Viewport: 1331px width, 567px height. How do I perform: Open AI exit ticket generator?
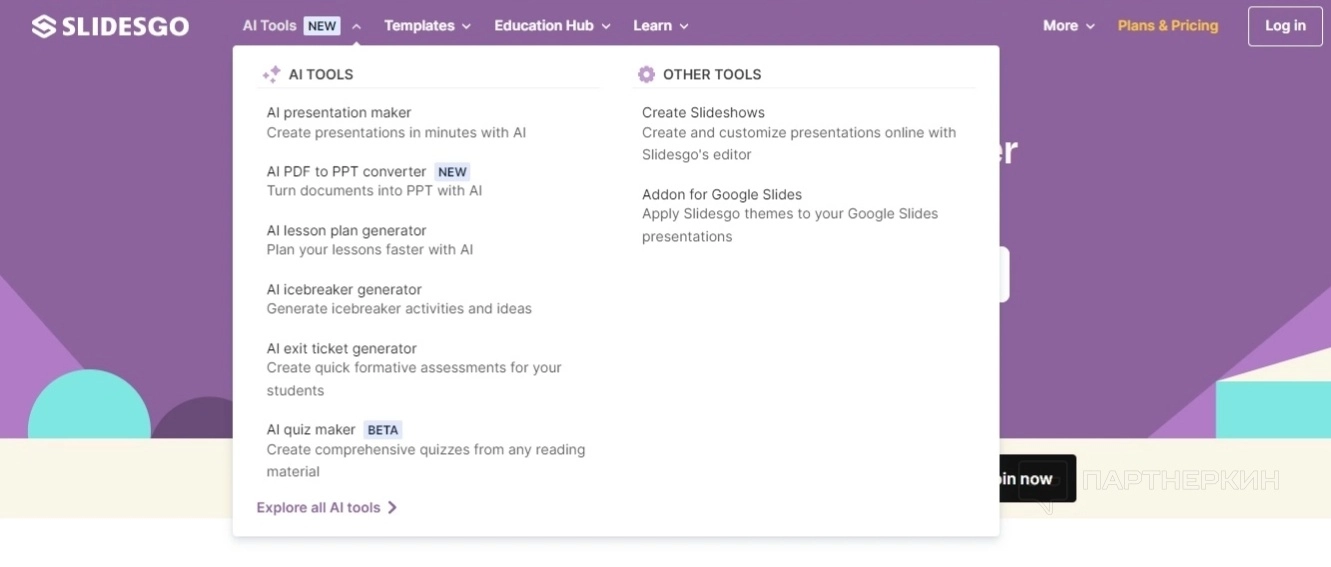[x=341, y=349]
